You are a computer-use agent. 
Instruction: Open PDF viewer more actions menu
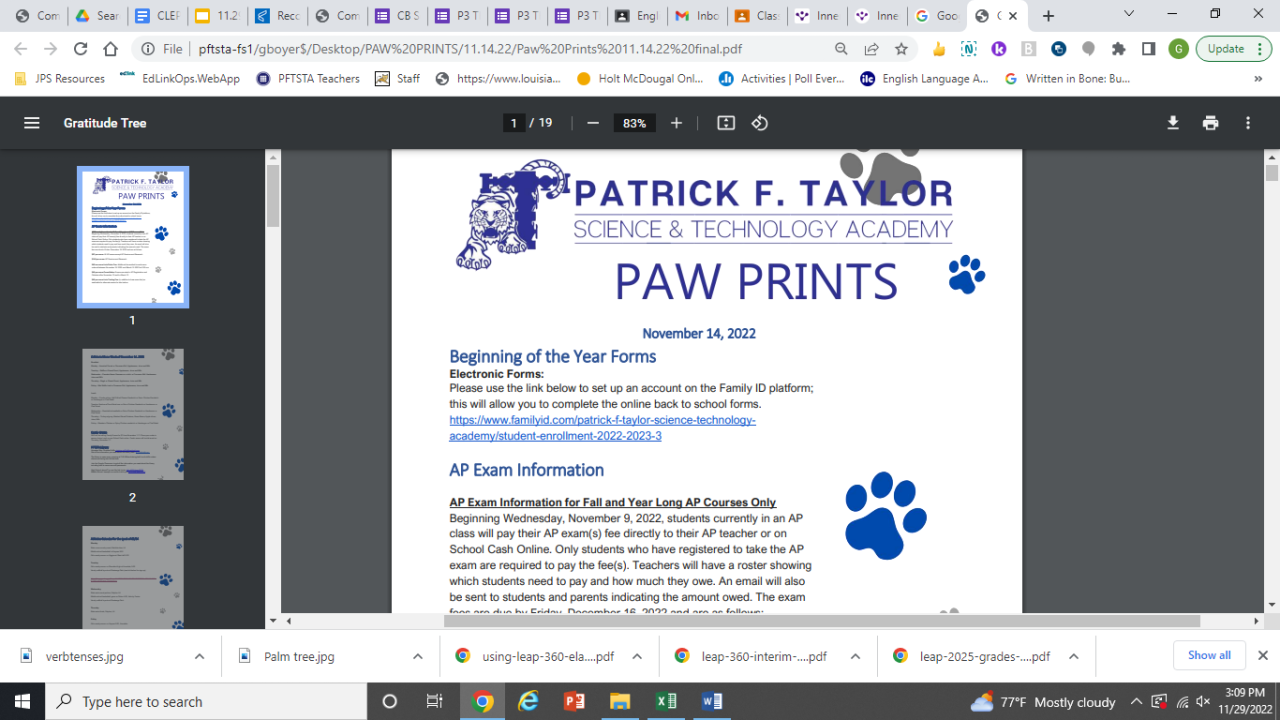point(1248,123)
